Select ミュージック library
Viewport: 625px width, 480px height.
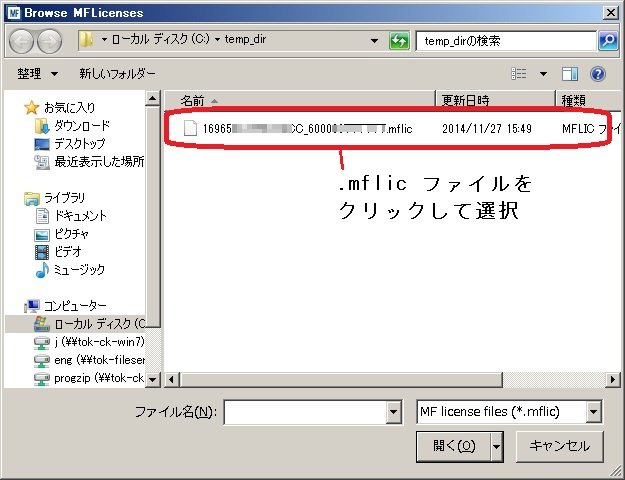(79, 270)
